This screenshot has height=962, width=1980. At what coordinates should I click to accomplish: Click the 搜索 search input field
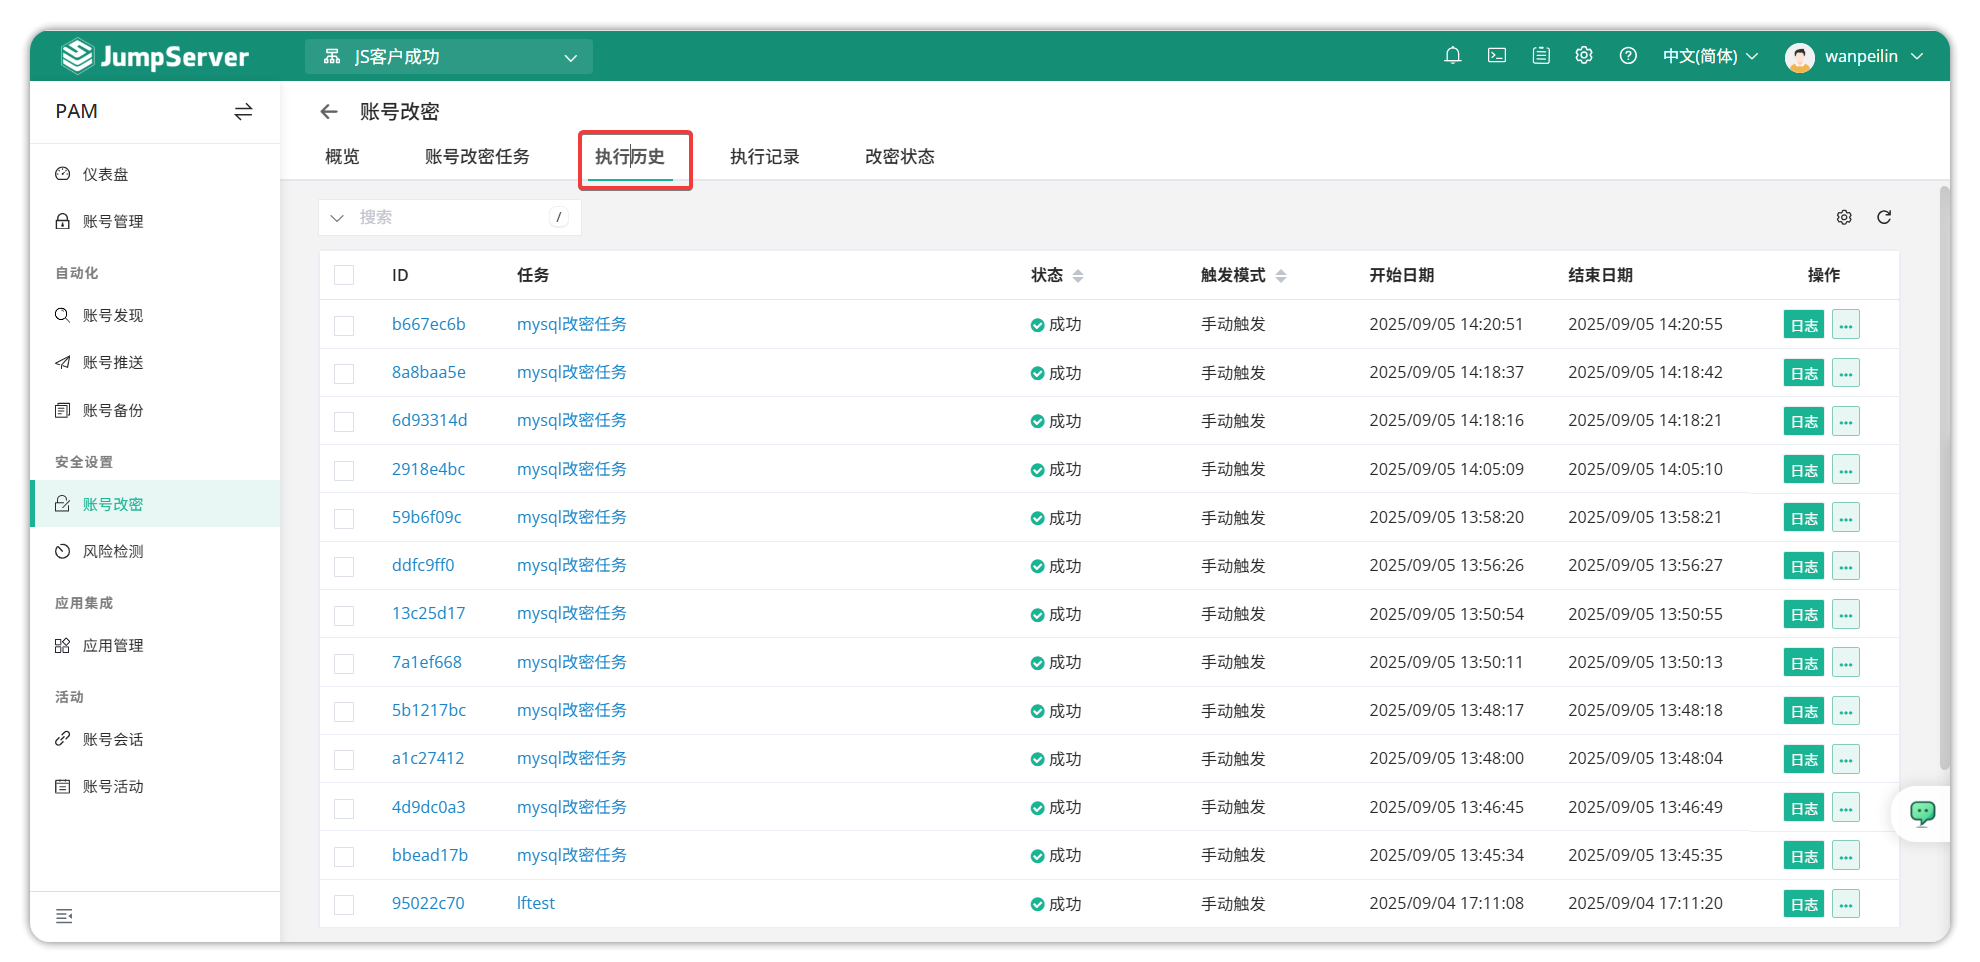[x=450, y=217]
